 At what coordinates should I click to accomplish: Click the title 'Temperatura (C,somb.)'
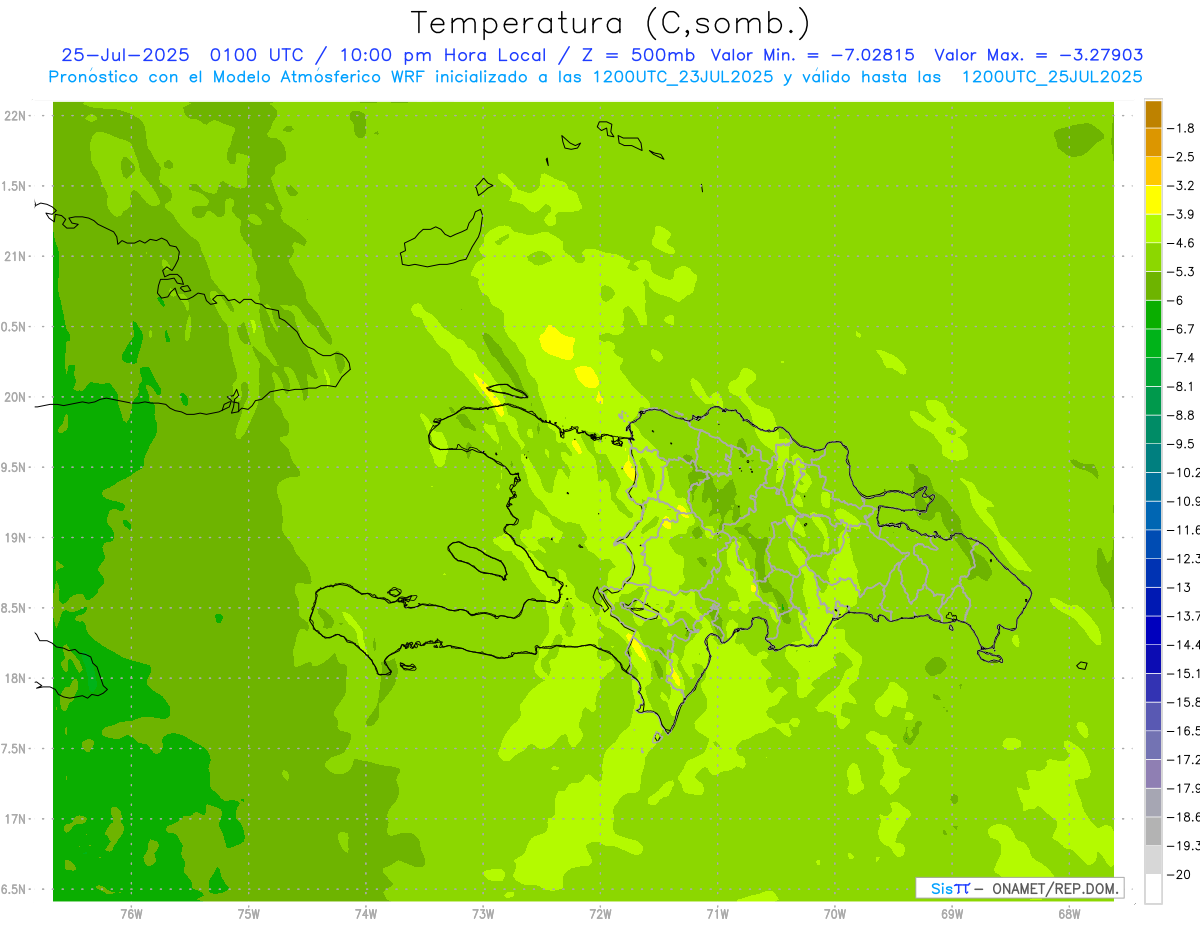click(610, 22)
